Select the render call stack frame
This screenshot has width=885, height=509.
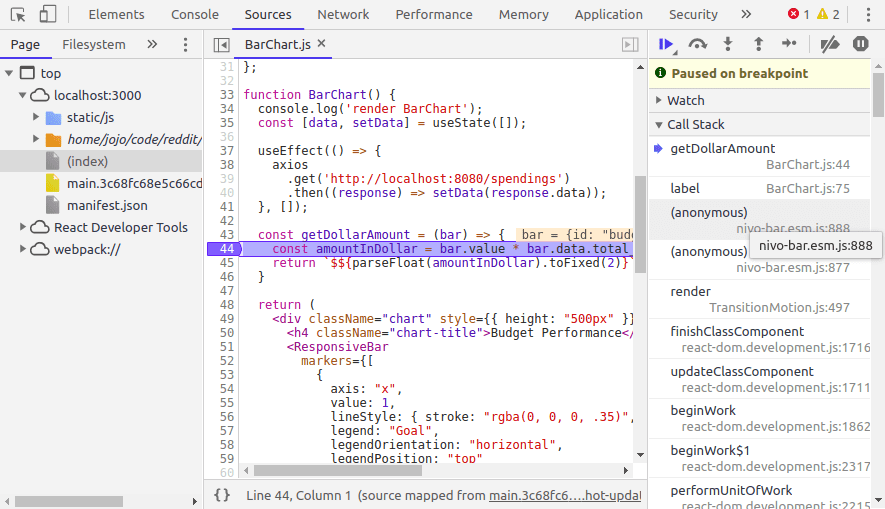click(x=759, y=299)
